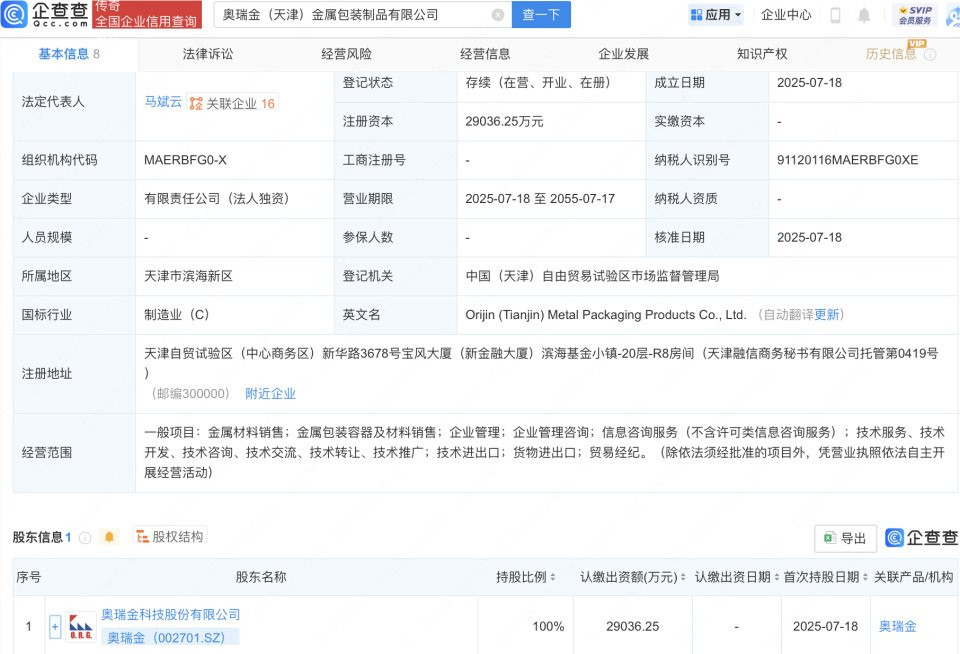Image resolution: width=960 pixels, height=654 pixels.
Task: Switch to the 经营信息 tab
Action: tap(485, 54)
